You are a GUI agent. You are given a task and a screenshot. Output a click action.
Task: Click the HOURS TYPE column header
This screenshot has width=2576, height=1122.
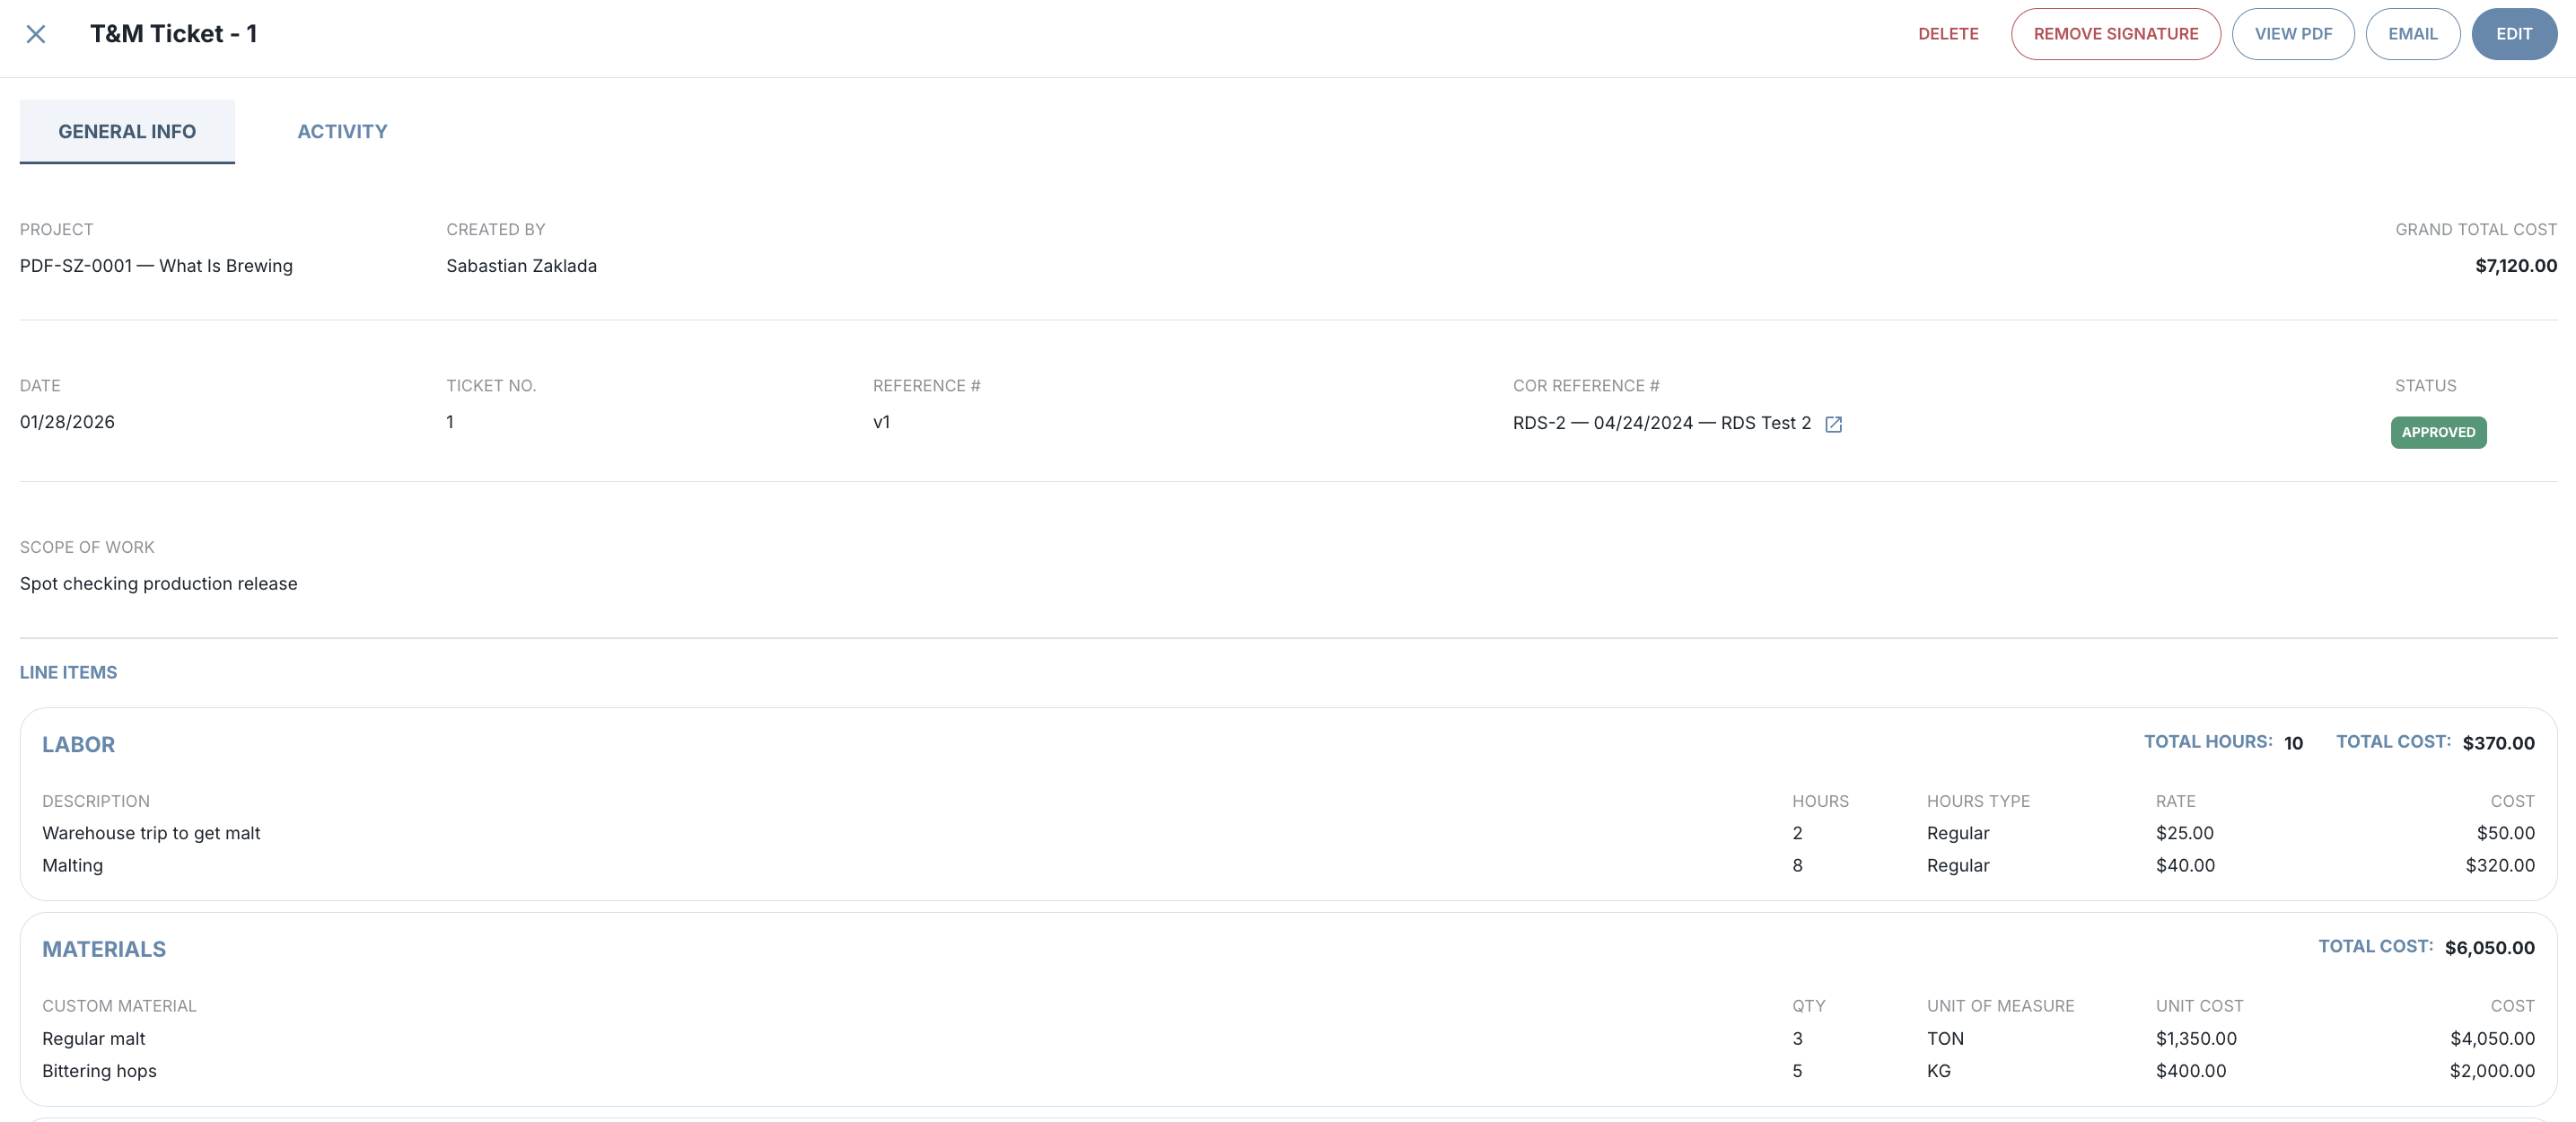[x=1977, y=801]
